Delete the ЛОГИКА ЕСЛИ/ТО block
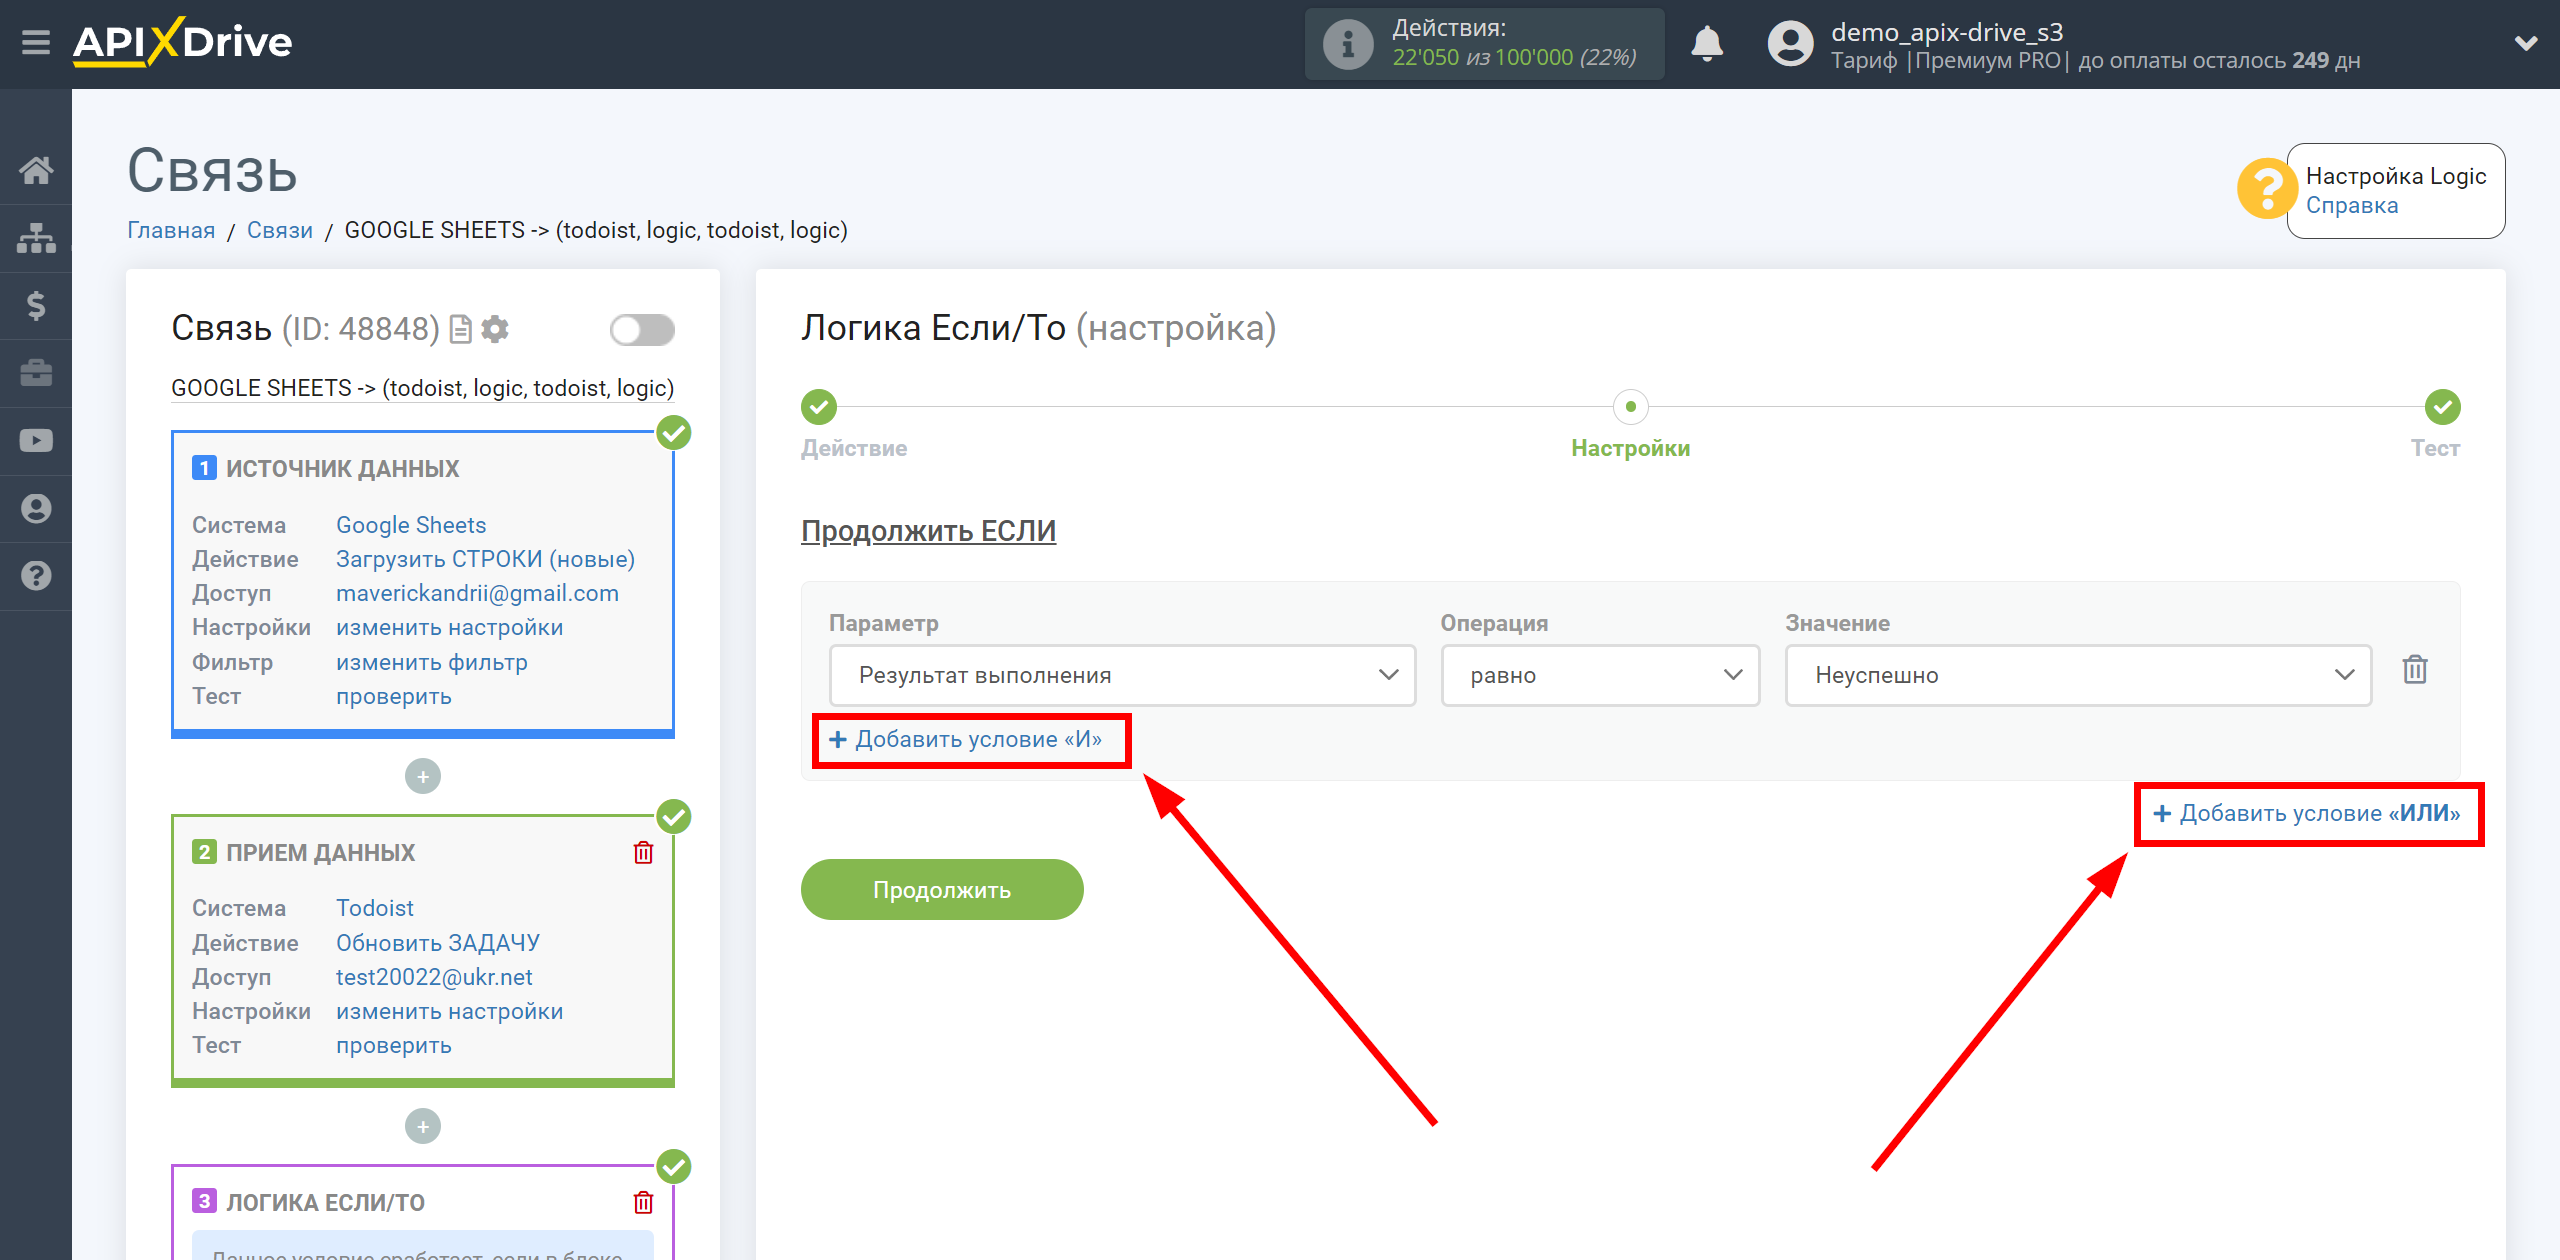 point(643,1202)
